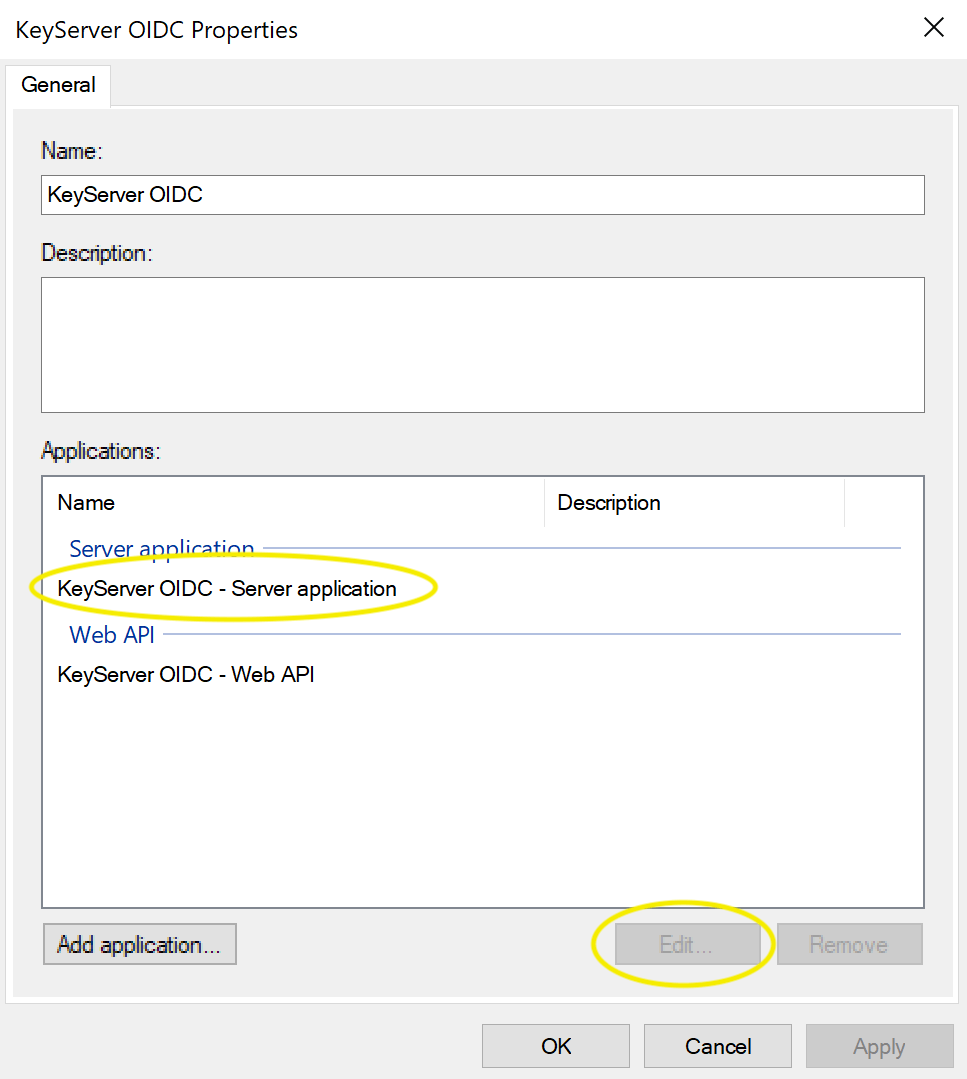
Task: Select KeyServer OIDC - Server application entry
Action: (x=227, y=589)
